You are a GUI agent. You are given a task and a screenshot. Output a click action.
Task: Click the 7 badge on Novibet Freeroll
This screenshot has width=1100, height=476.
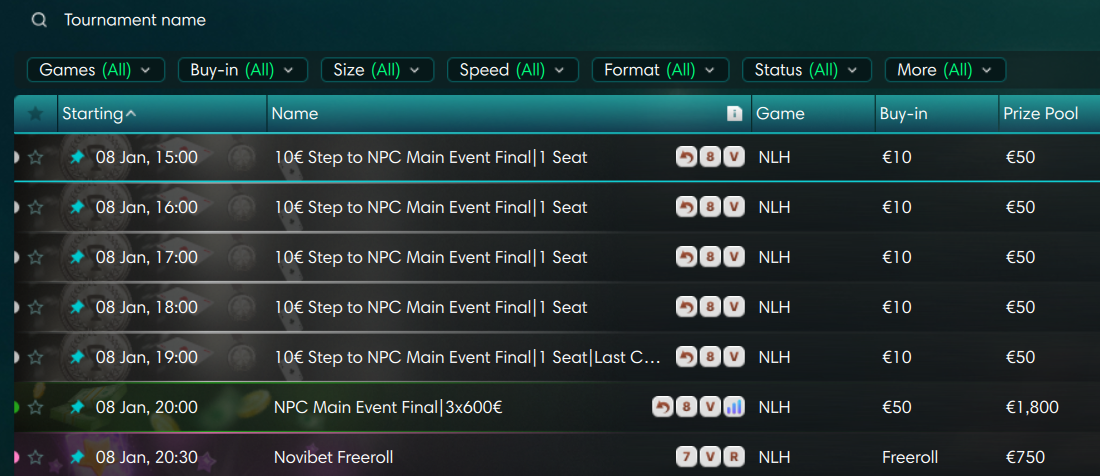tap(686, 457)
